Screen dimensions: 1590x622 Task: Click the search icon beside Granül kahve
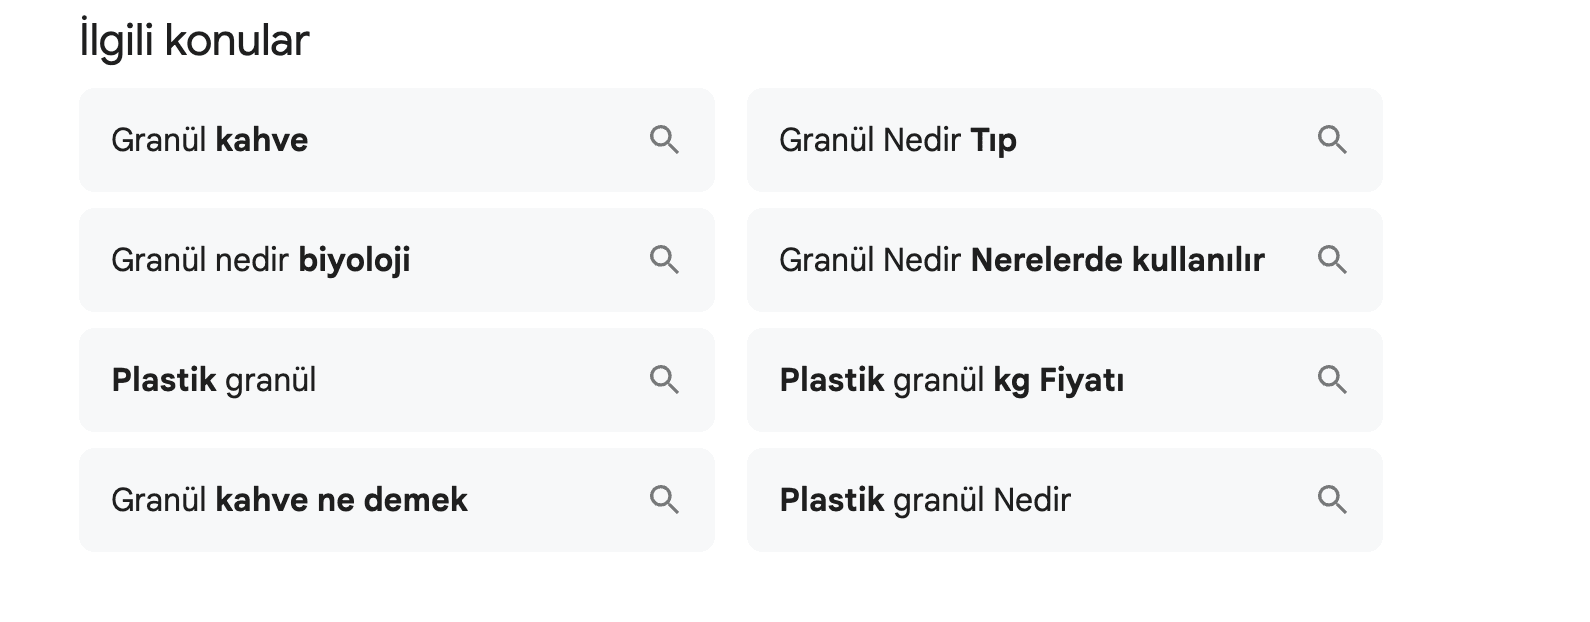pos(664,140)
